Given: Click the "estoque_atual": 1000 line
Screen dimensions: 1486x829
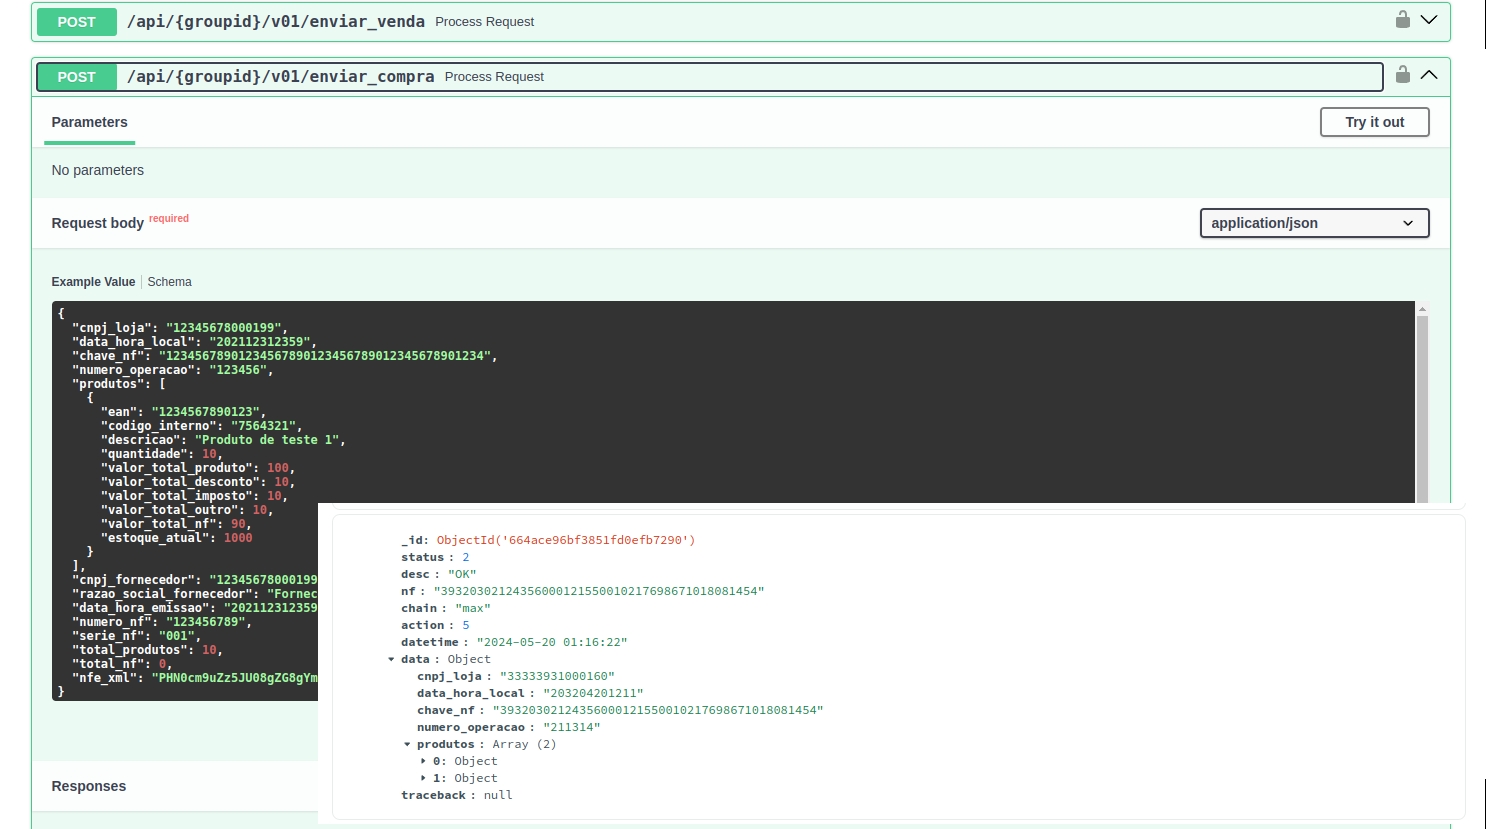Looking at the screenshot, I should coord(176,538).
